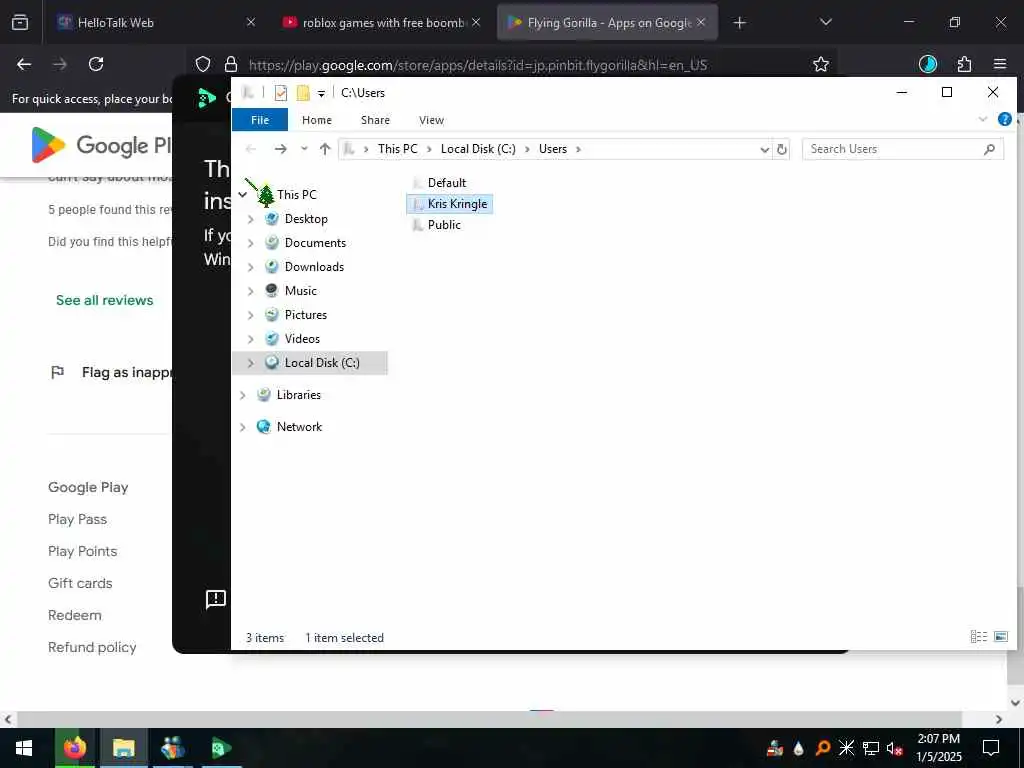Click the New folder icon in Explorer title bar
Screen dimensions: 1024x768
pyautogui.click(x=303, y=93)
